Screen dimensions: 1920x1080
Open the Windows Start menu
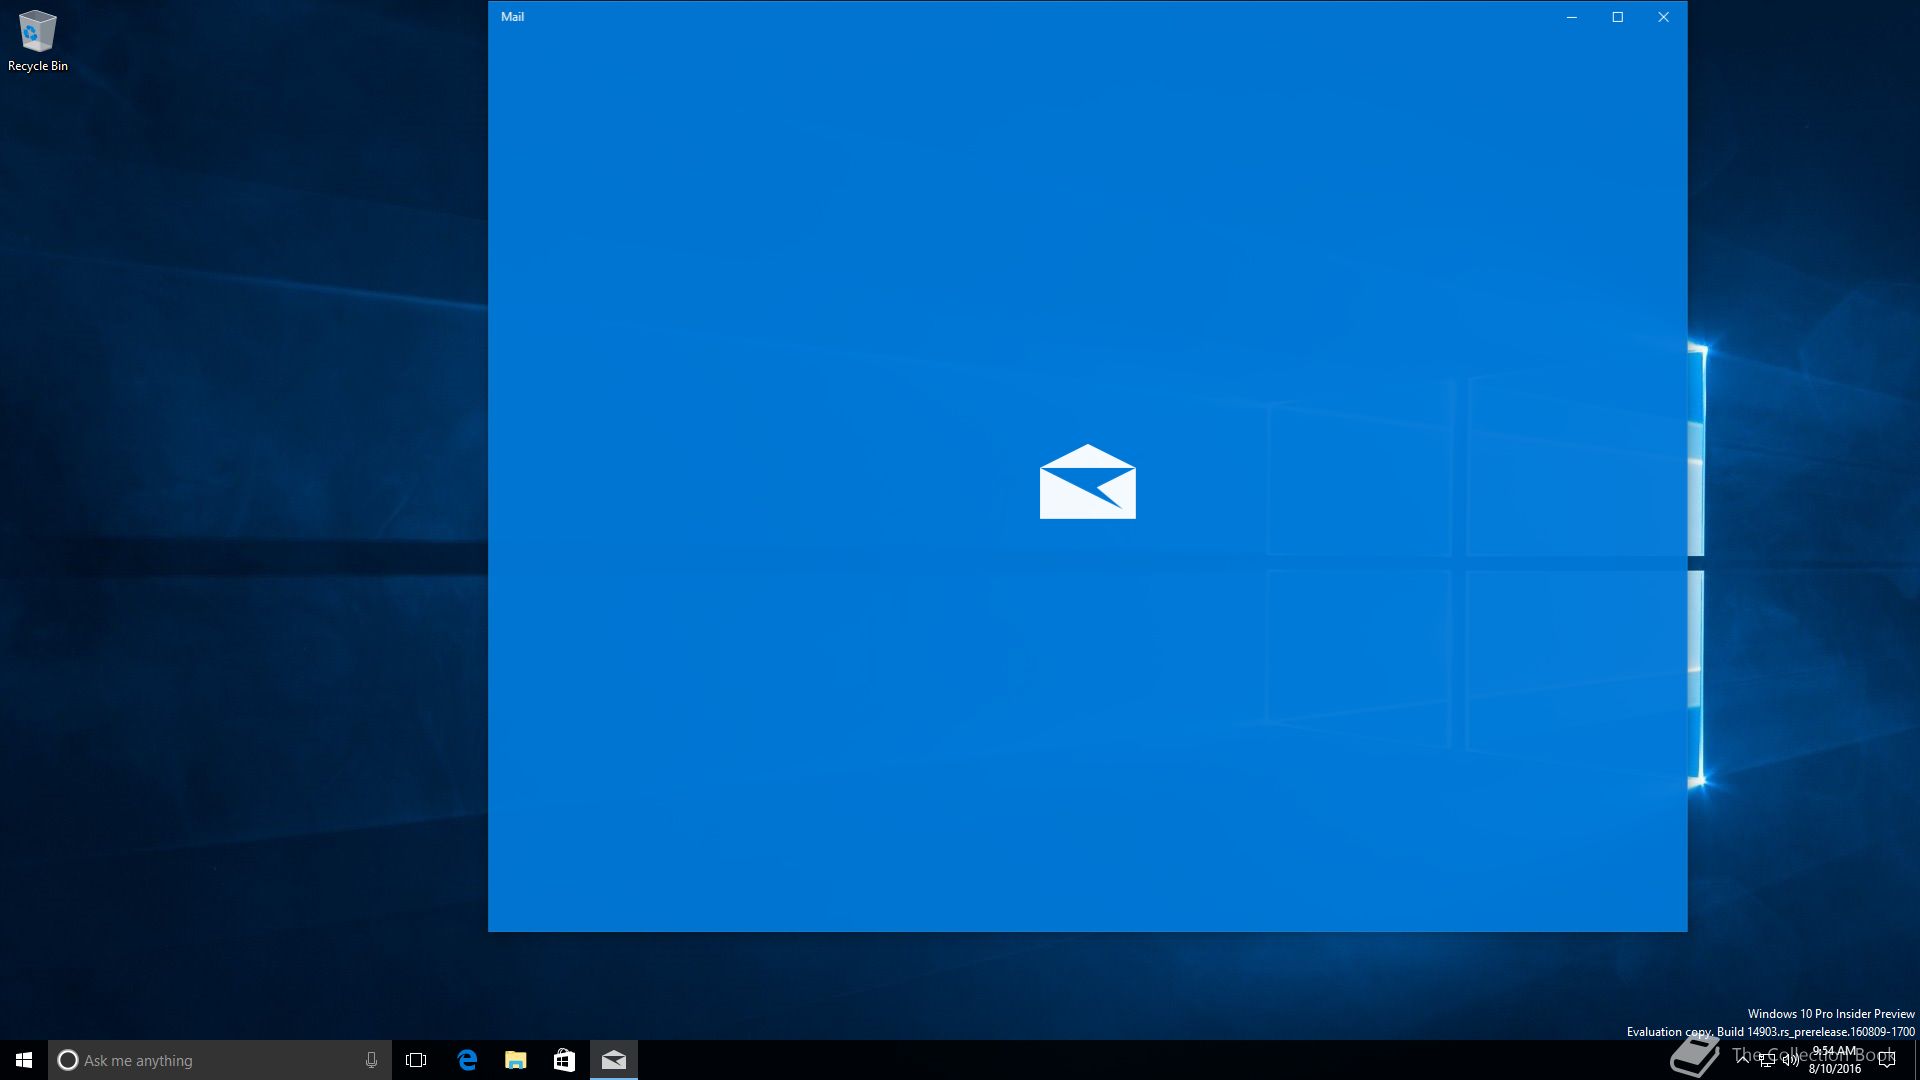tap(24, 1060)
